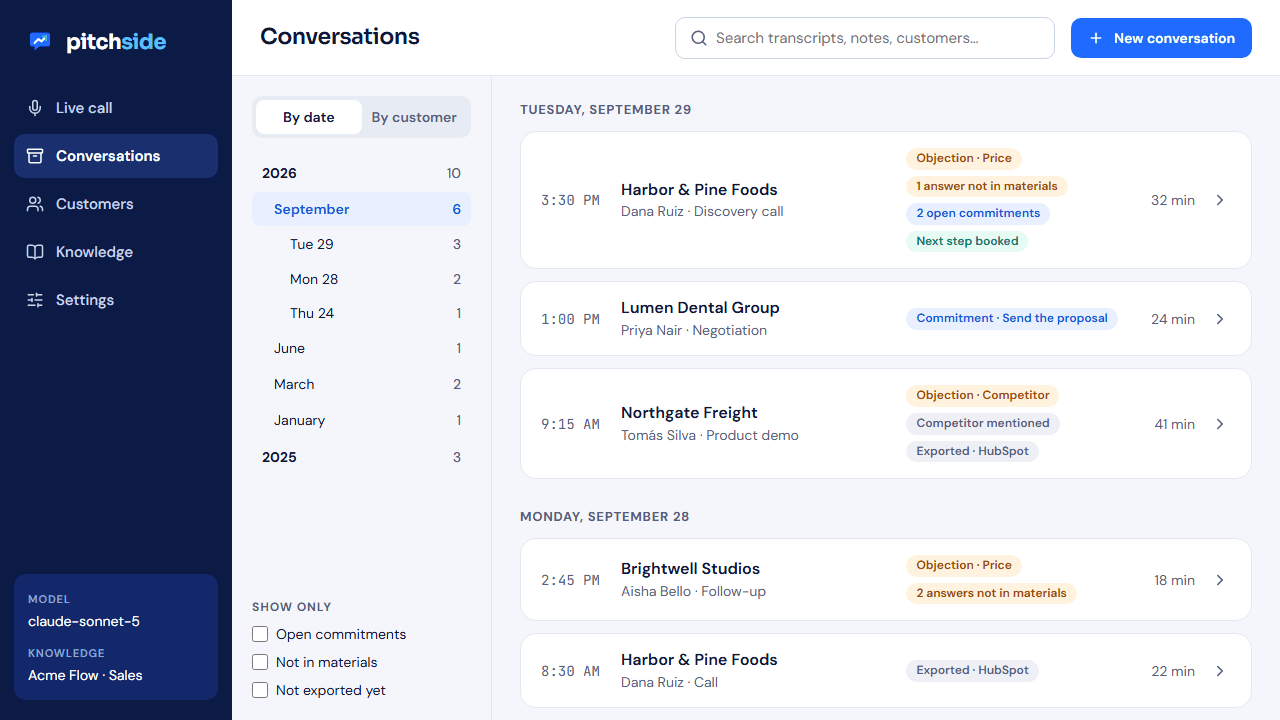This screenshot has height=720, width=1280.
Task: Click the Conversations archive icon
Action: coord(35,156)
